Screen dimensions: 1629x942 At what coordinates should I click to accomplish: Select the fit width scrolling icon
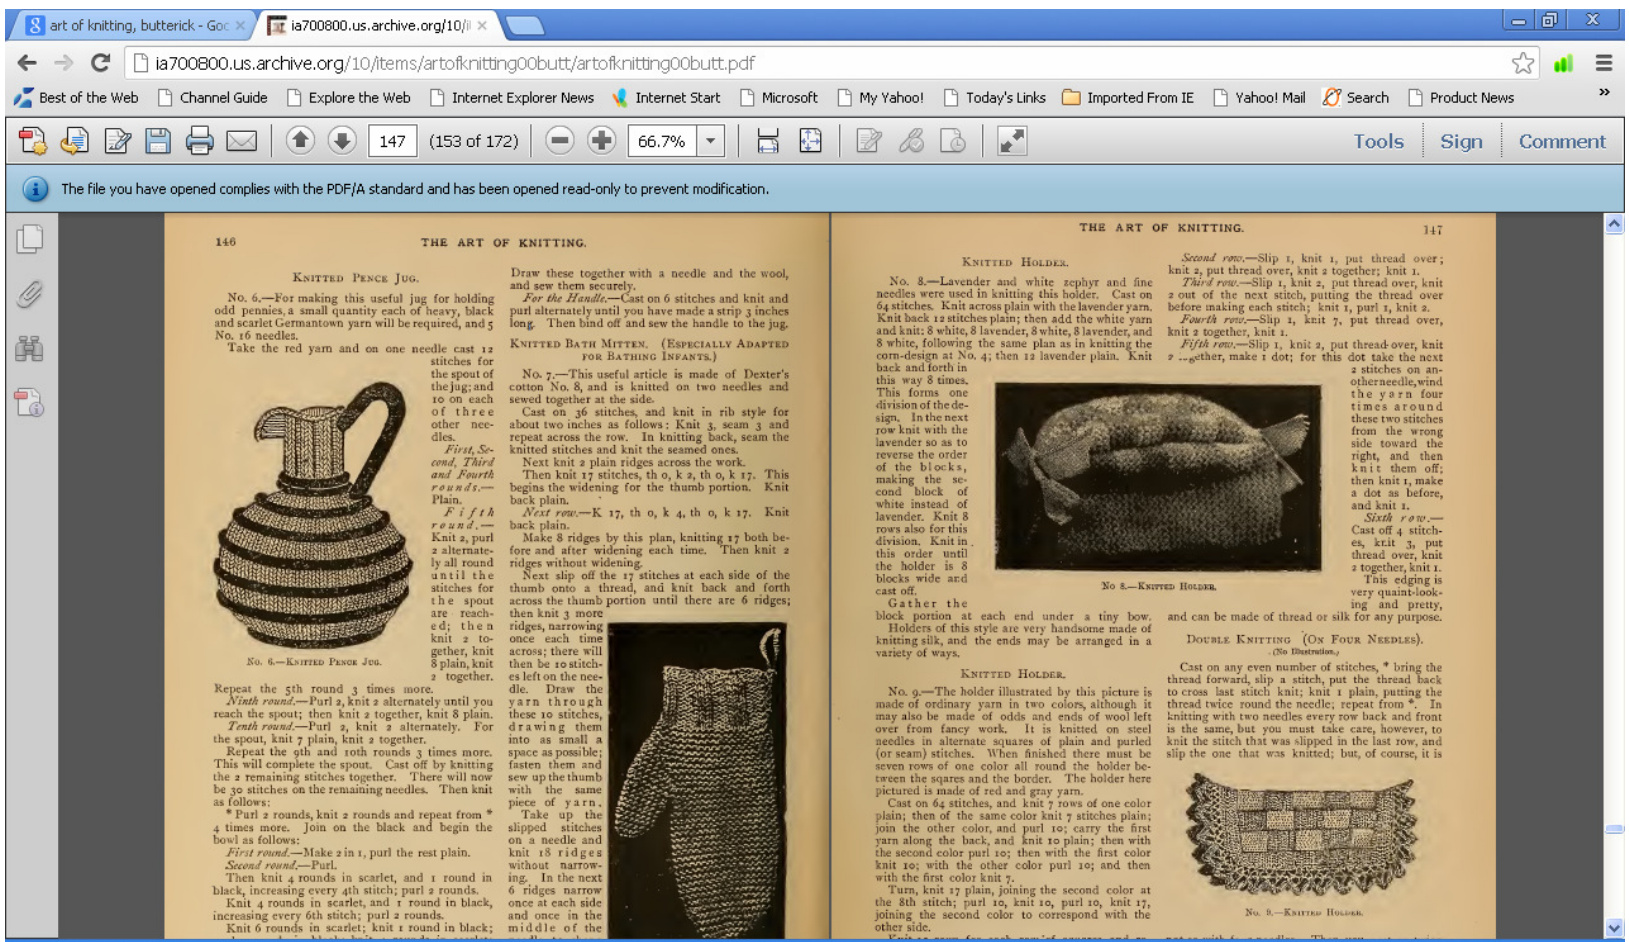768,141
